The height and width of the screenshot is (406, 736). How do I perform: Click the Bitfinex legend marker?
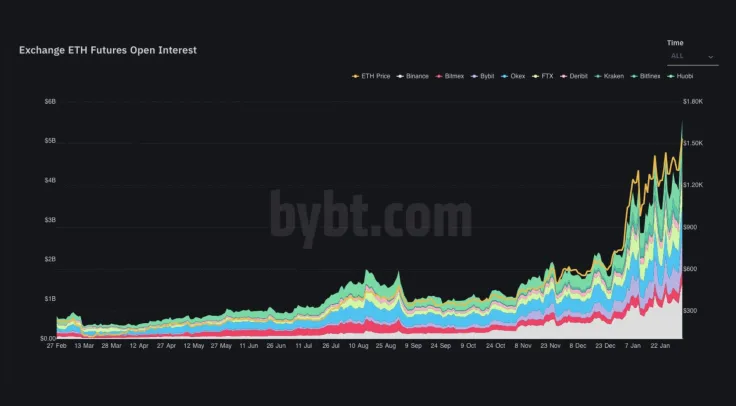click(x=632, y=76)
